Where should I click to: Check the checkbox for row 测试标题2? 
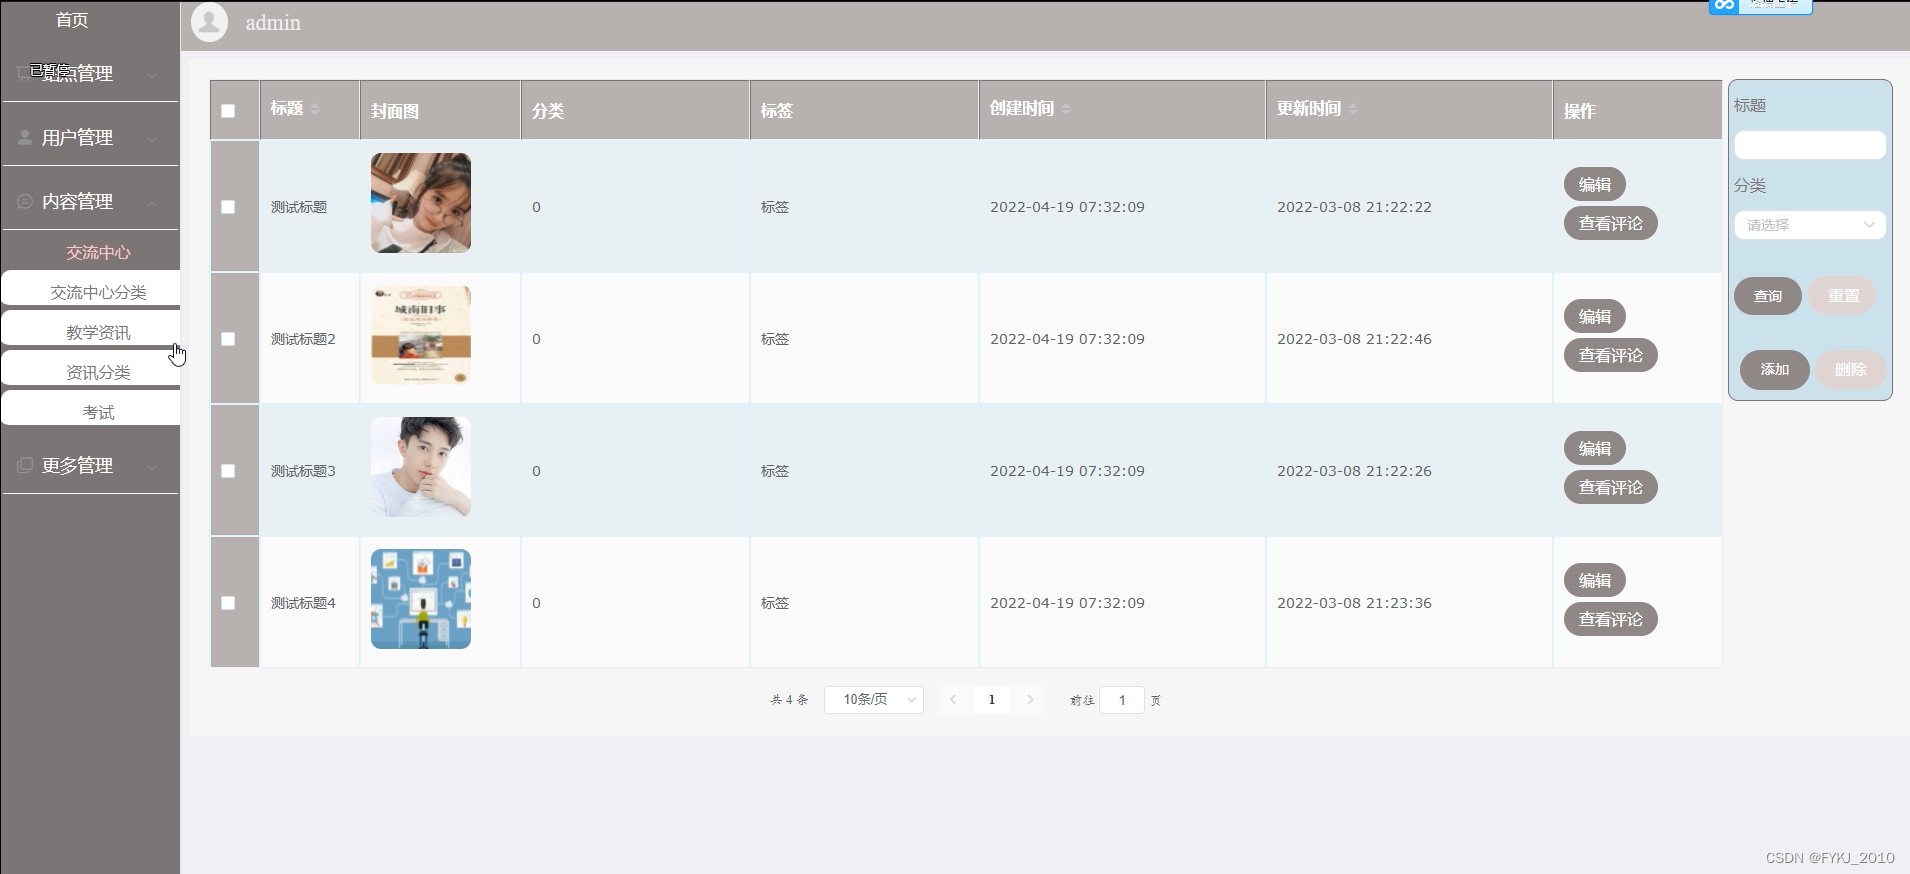pyautogui.click(x=228, y=339)
